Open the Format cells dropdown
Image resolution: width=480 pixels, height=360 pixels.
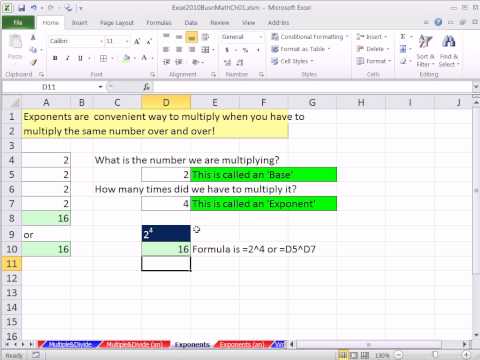pos(374,61)
